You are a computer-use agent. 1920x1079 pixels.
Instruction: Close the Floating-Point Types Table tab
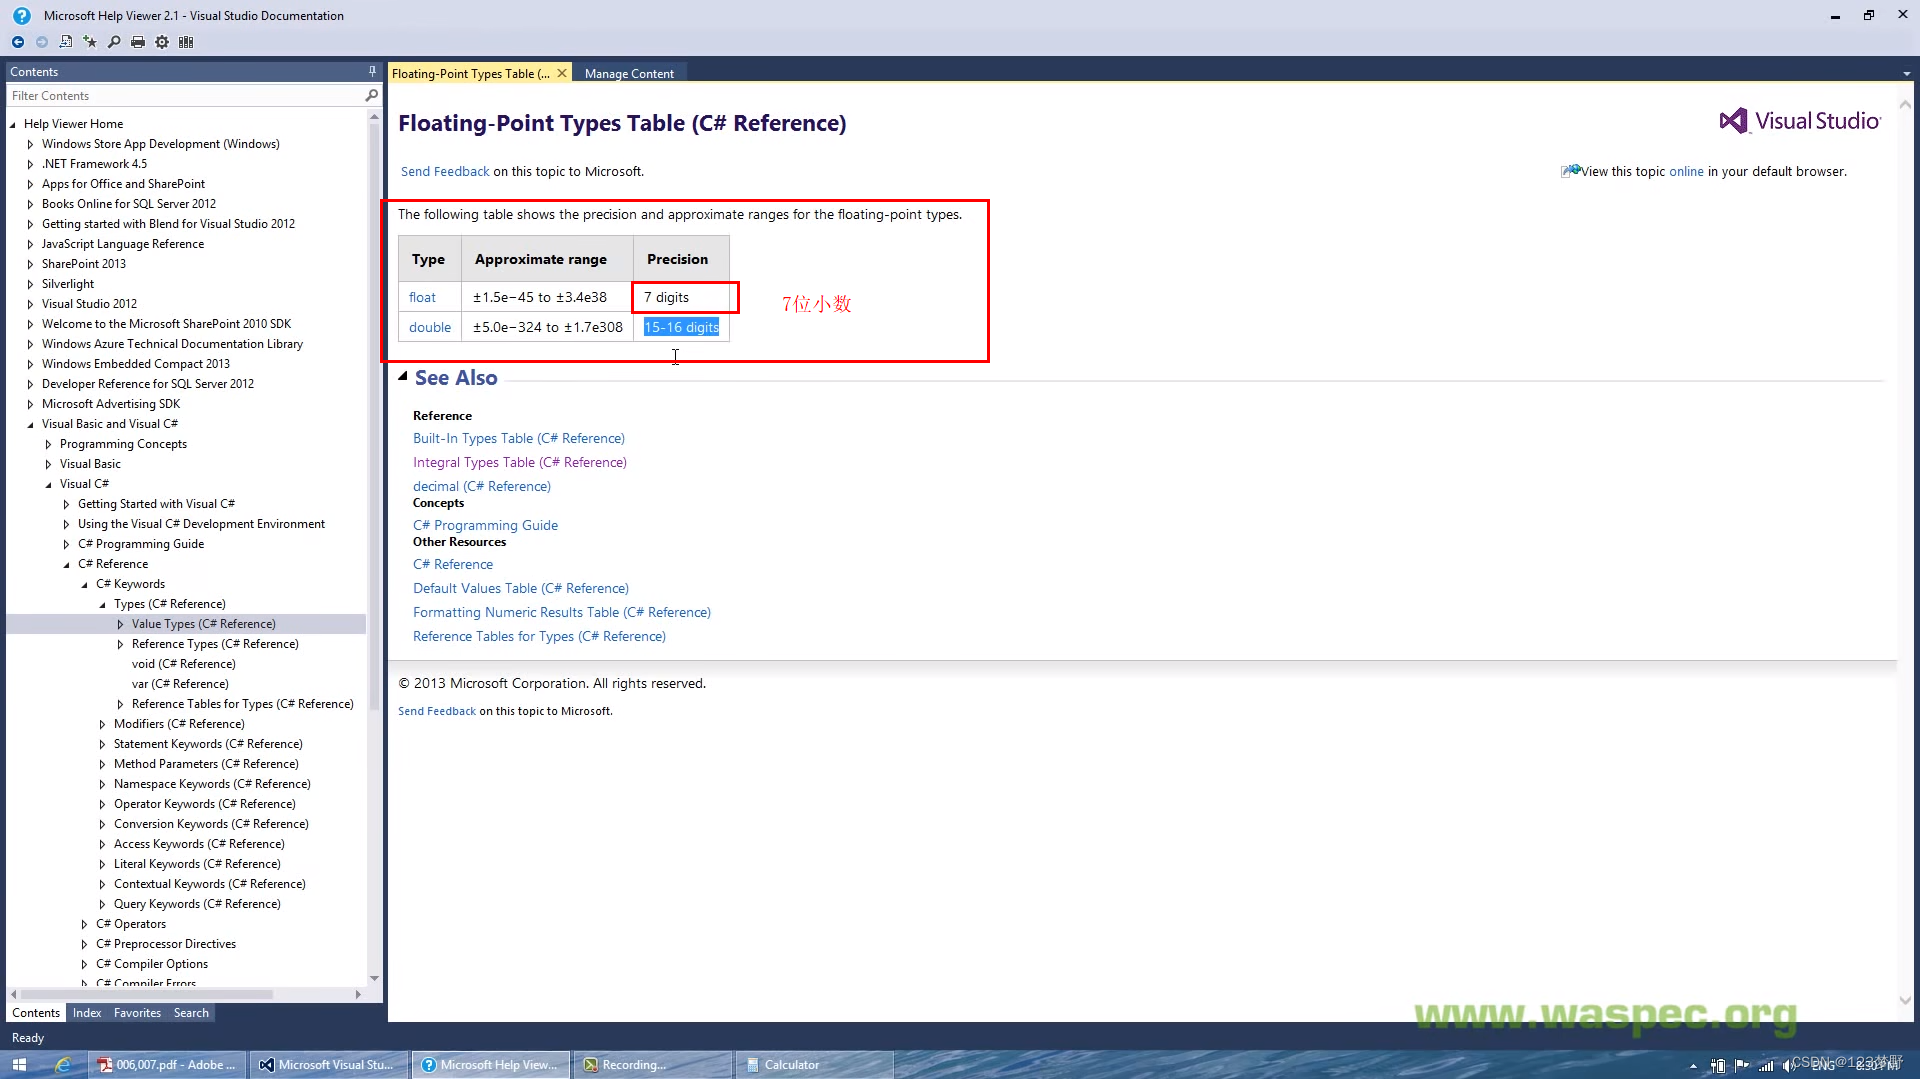pos(562,73)
